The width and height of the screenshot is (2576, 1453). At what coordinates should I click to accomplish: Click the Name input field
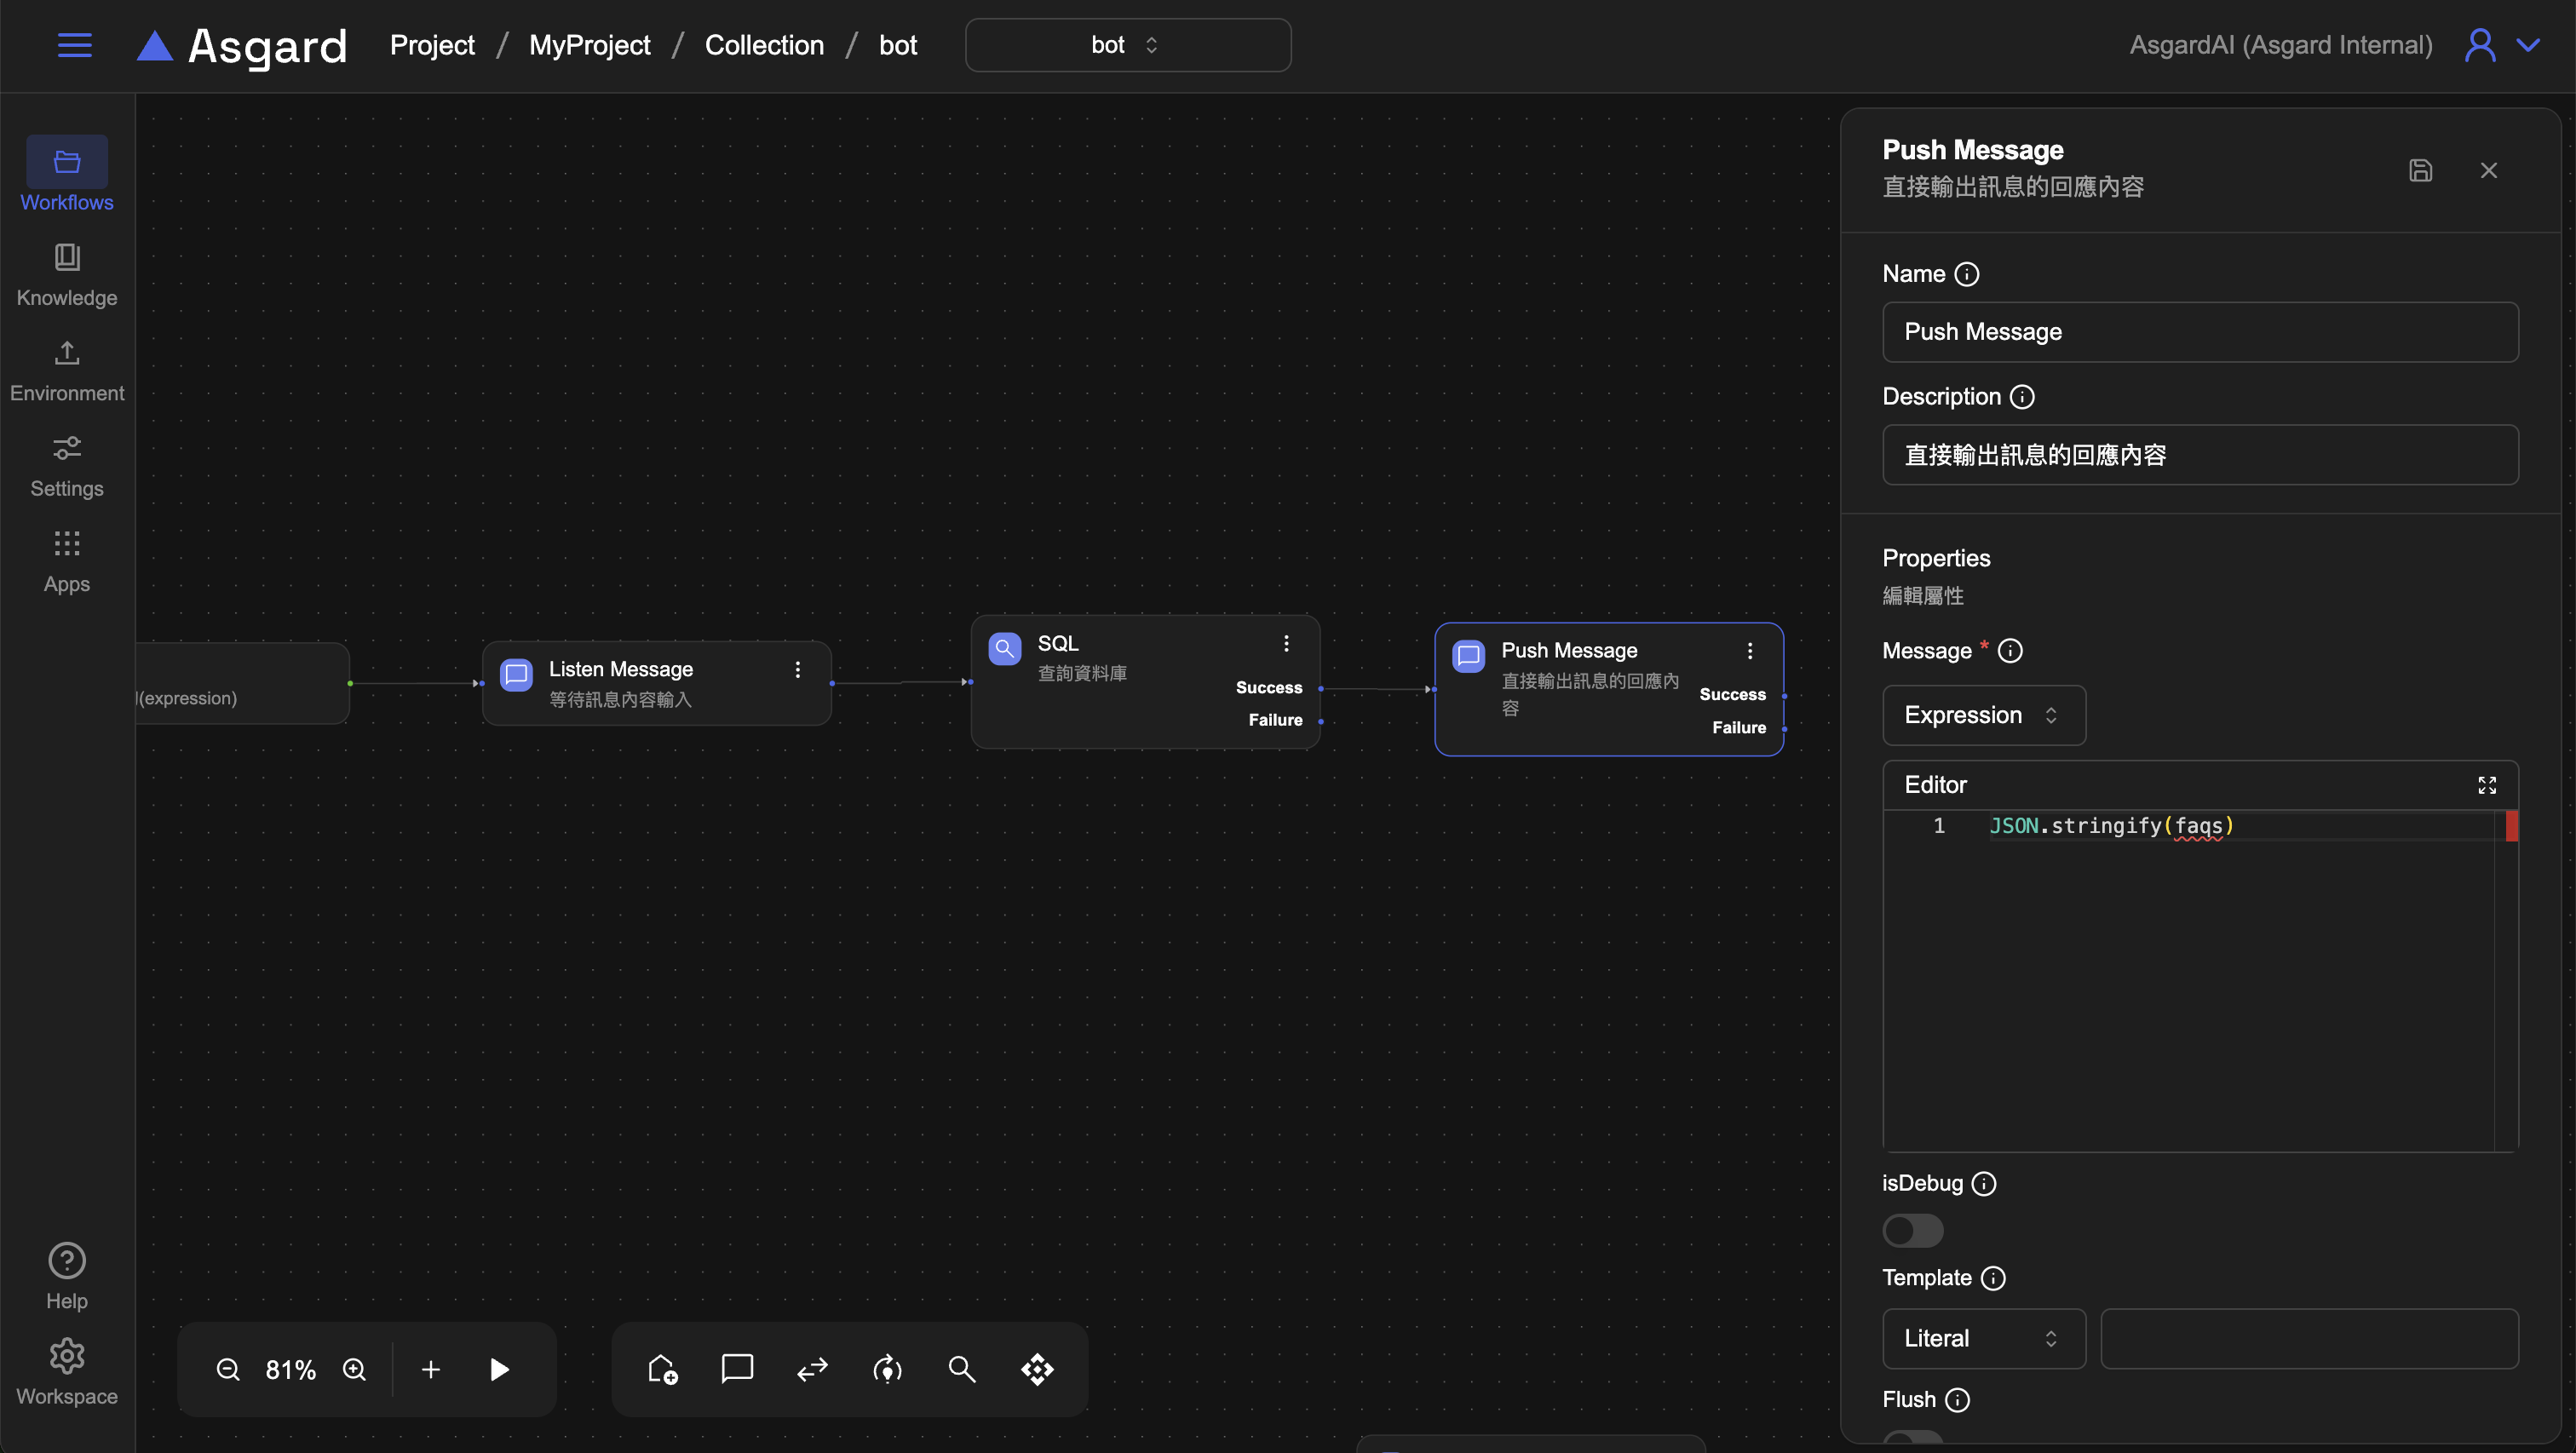2199,332
